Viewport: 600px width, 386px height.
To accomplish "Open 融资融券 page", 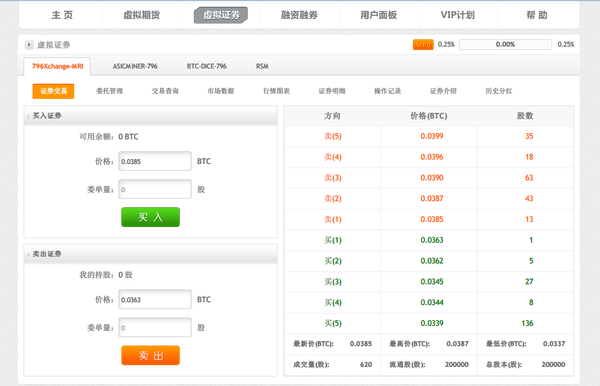I will tap(299, 15).
